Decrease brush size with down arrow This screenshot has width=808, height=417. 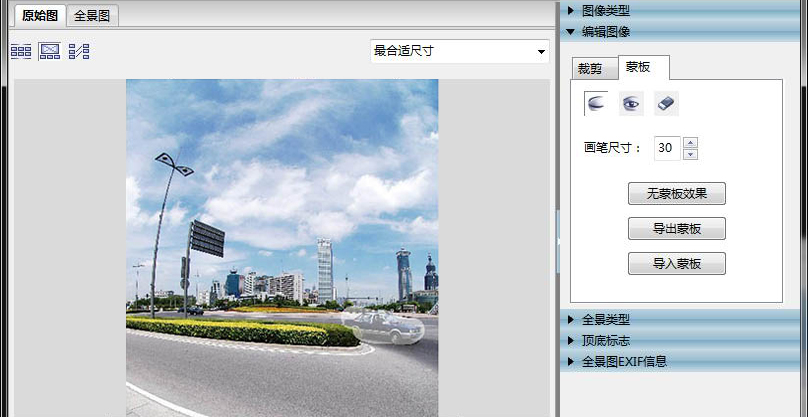pos(690,153)
